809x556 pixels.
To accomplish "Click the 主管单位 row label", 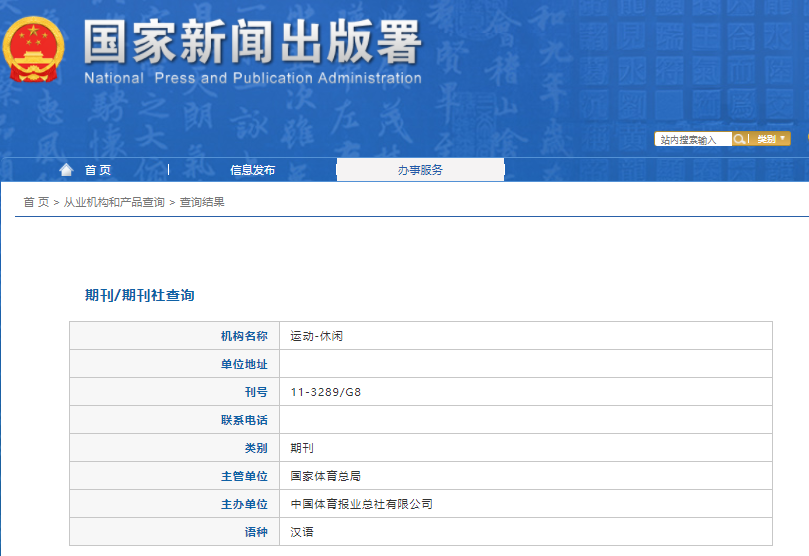I will coord(244,476).
